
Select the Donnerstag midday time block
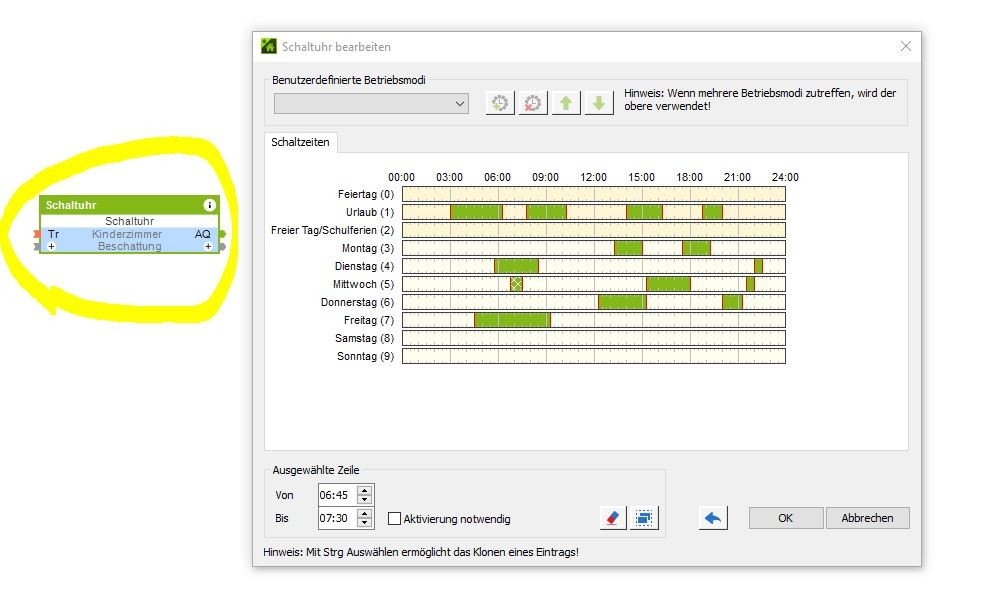(623, 302)
